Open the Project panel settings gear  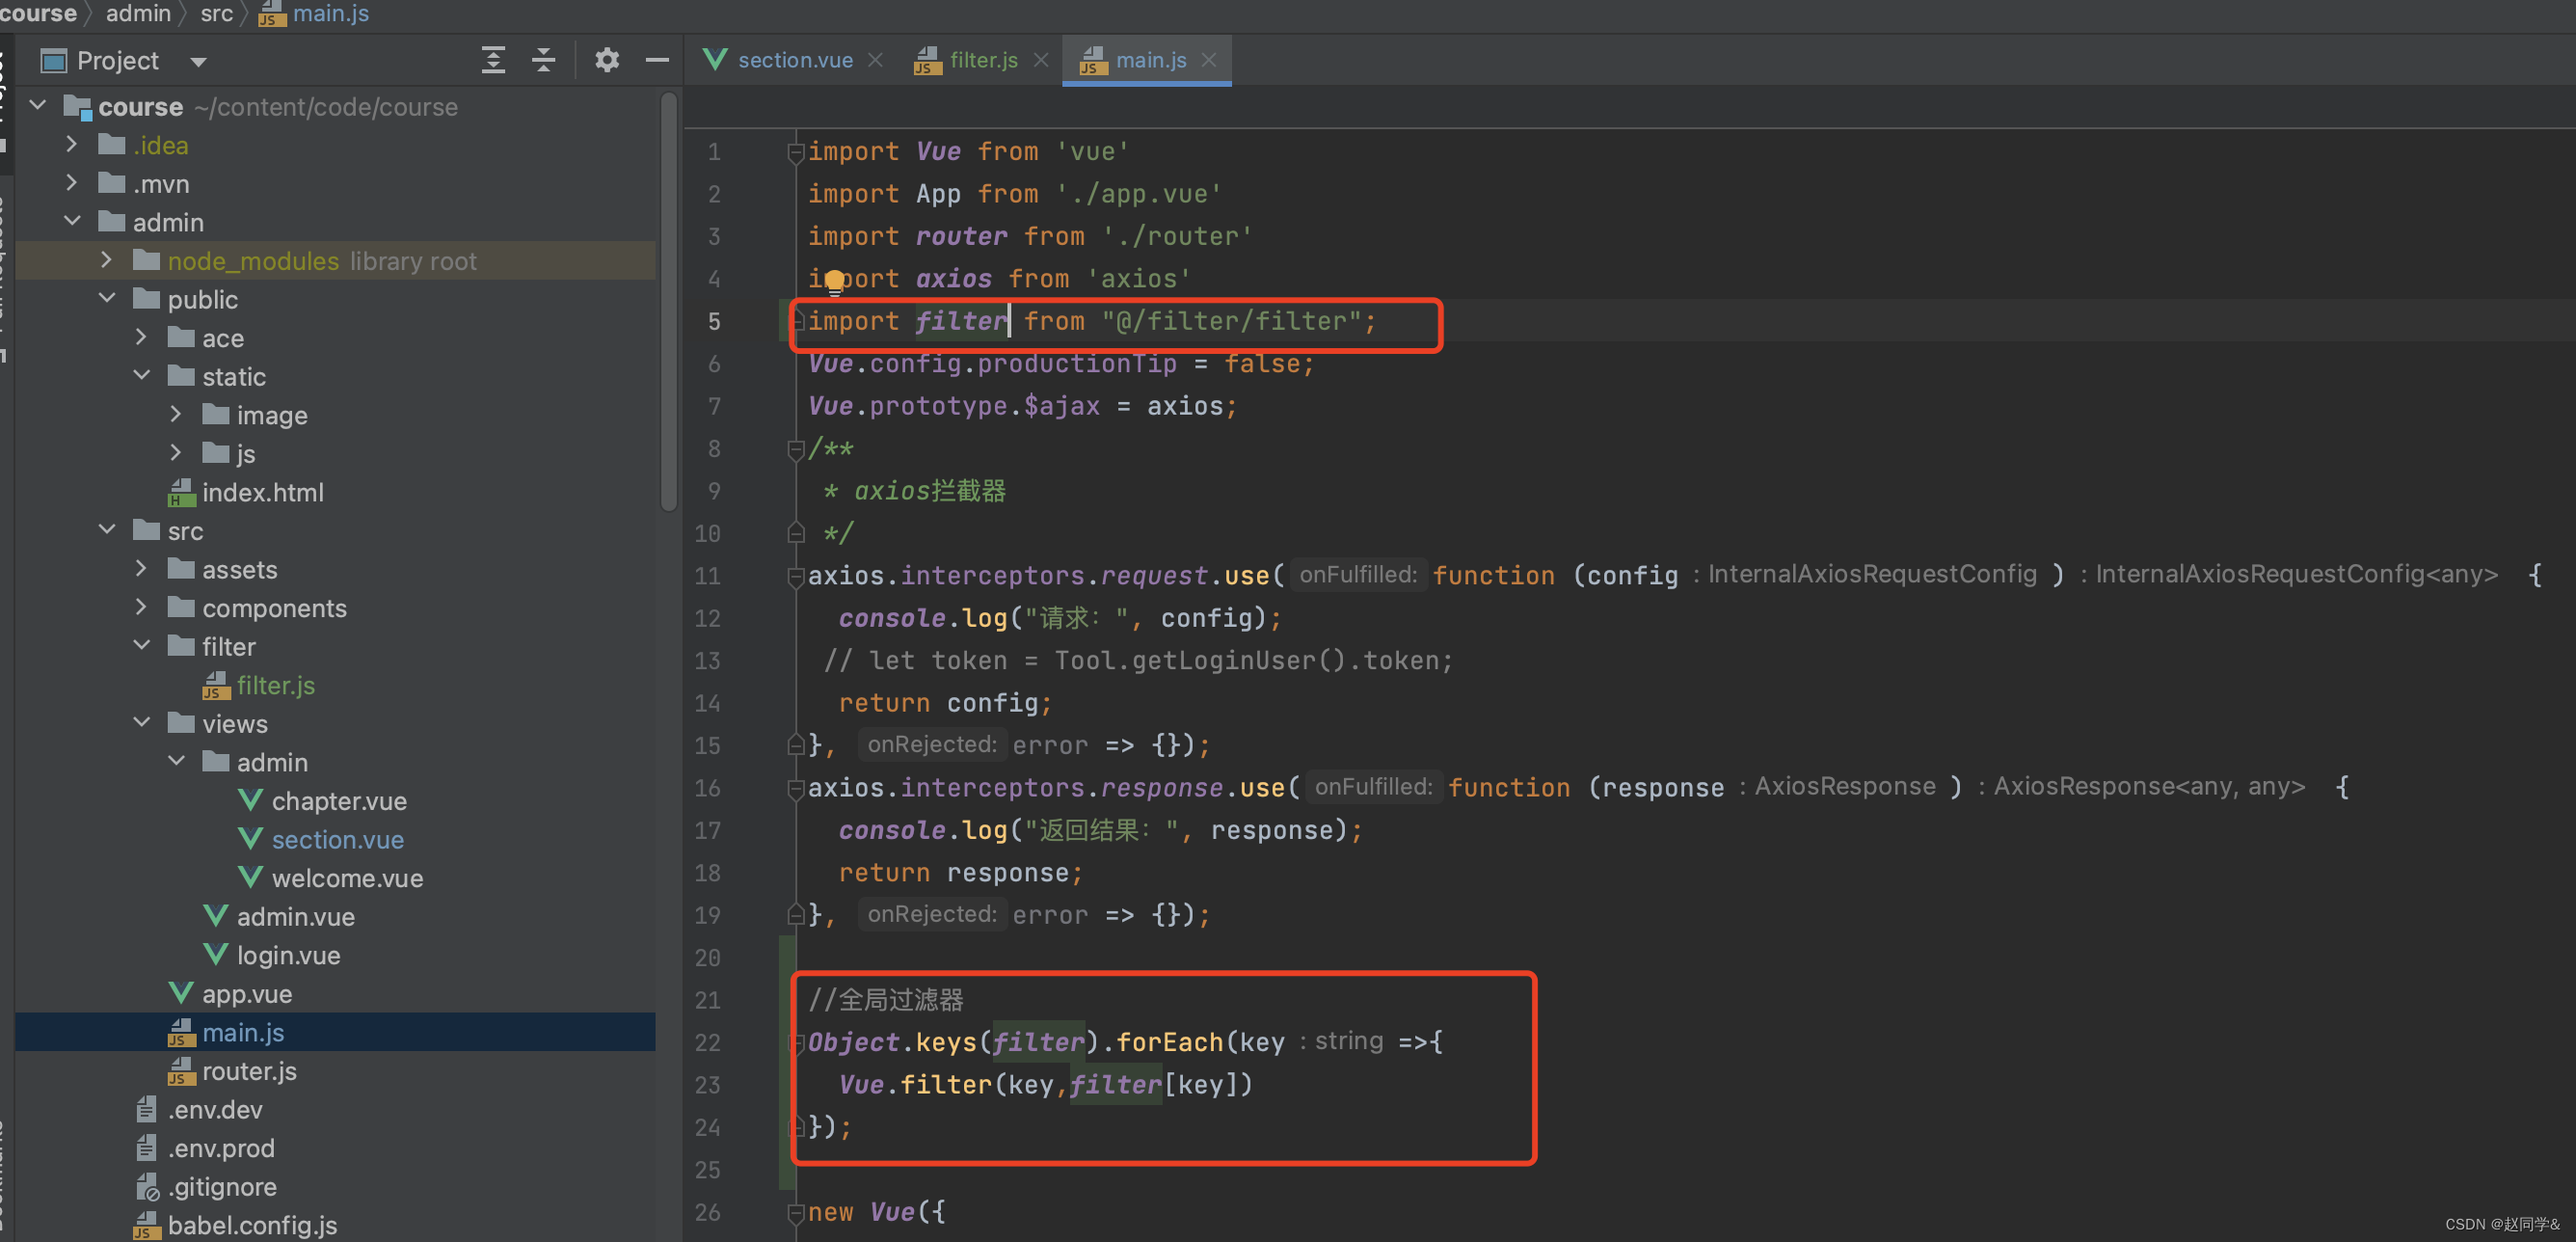click(x=606, y=61)
